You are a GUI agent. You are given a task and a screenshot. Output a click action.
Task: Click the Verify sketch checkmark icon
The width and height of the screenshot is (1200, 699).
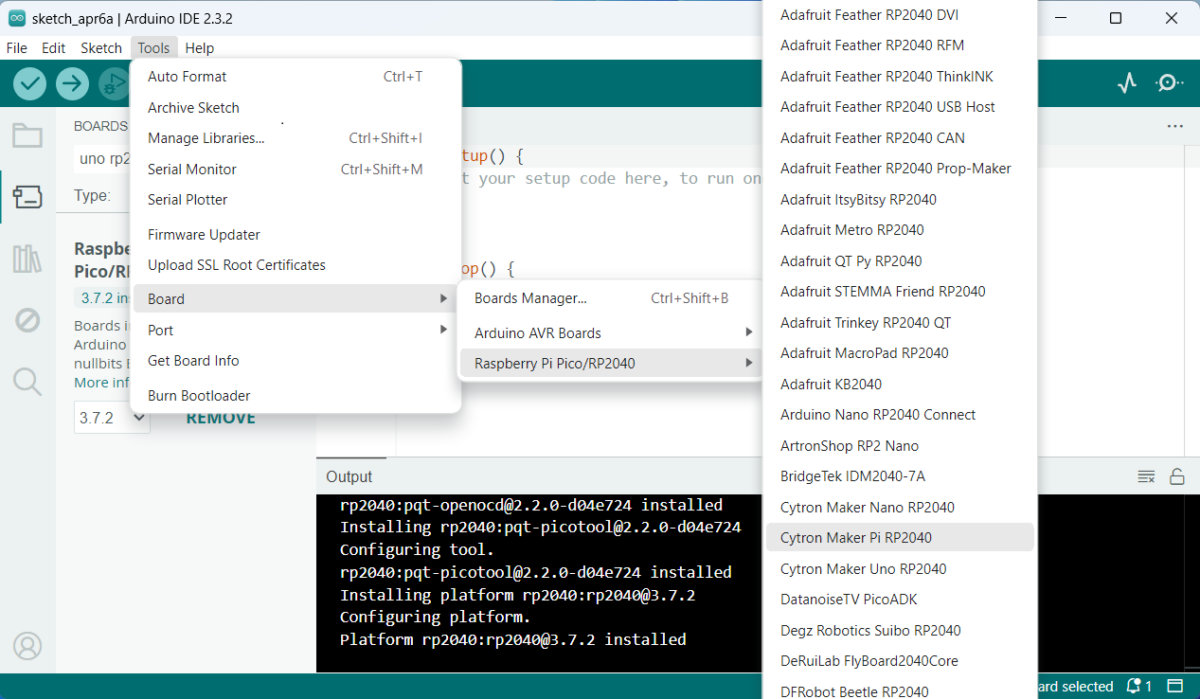pos(30,84)
